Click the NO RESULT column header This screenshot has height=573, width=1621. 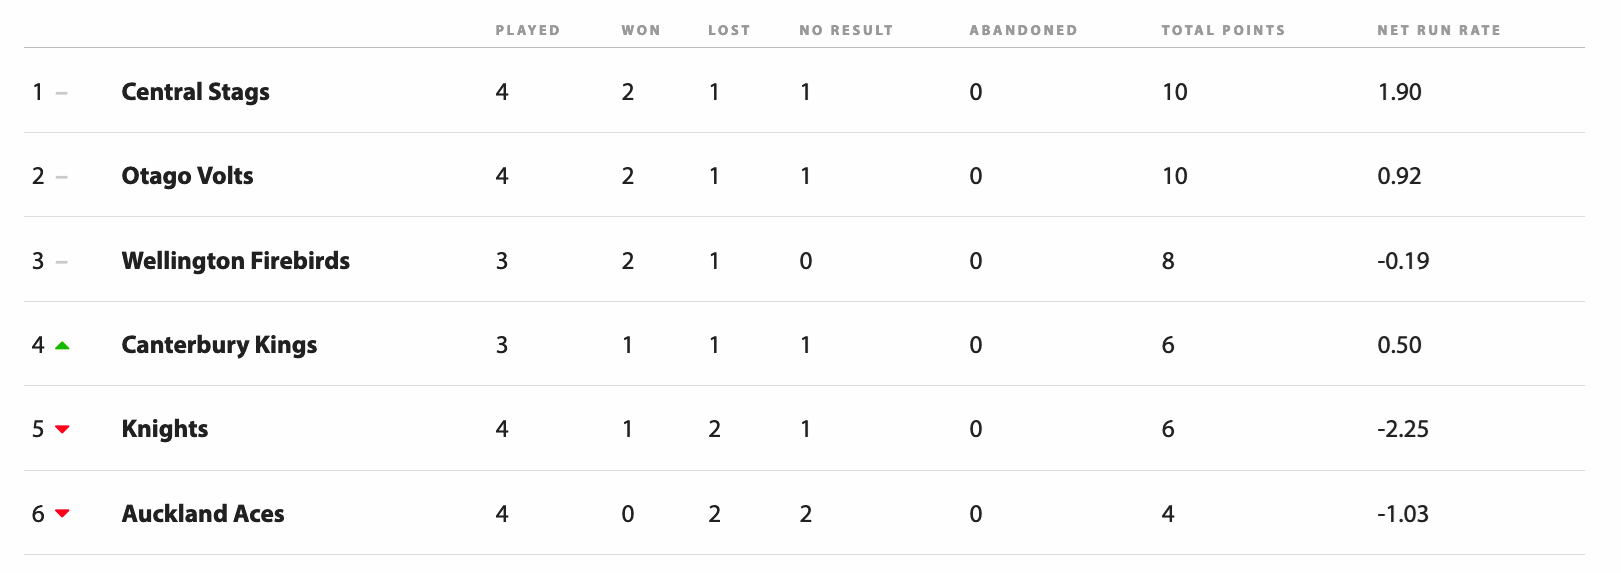(846, 30)
